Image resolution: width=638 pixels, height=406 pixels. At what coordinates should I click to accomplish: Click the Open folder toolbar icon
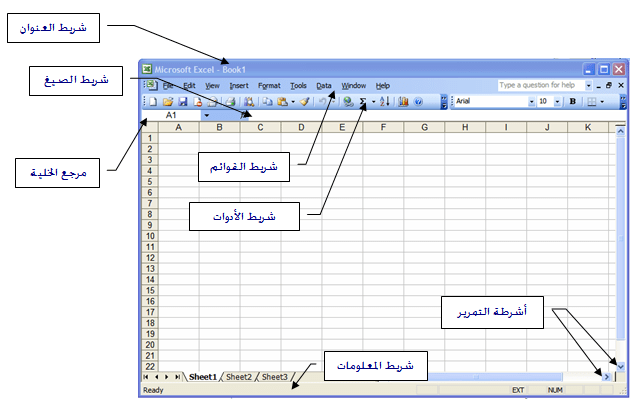(168, 102)
